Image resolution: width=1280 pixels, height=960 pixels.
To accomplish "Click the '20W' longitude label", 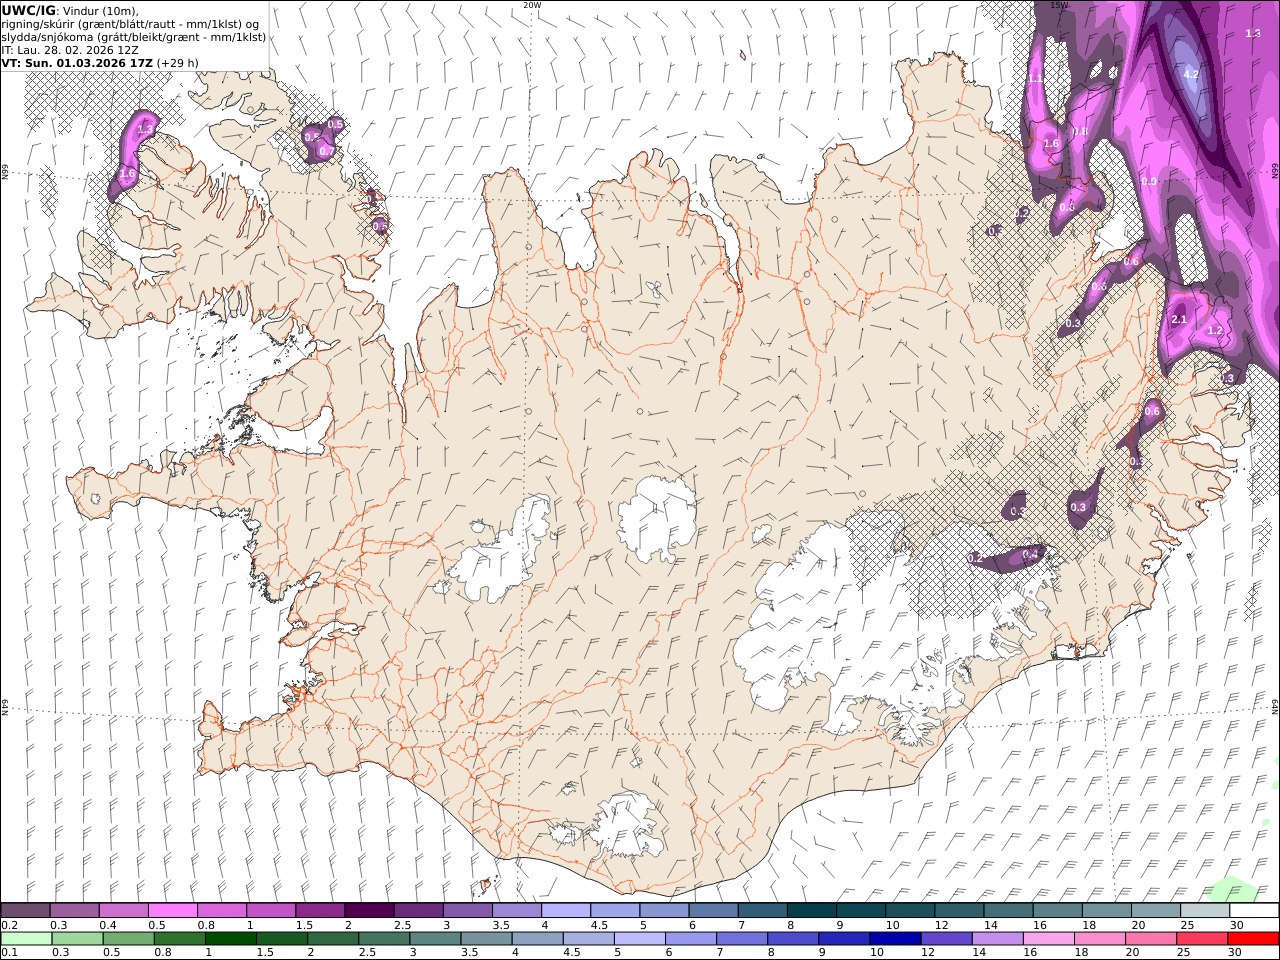I will tap(532, 5).
